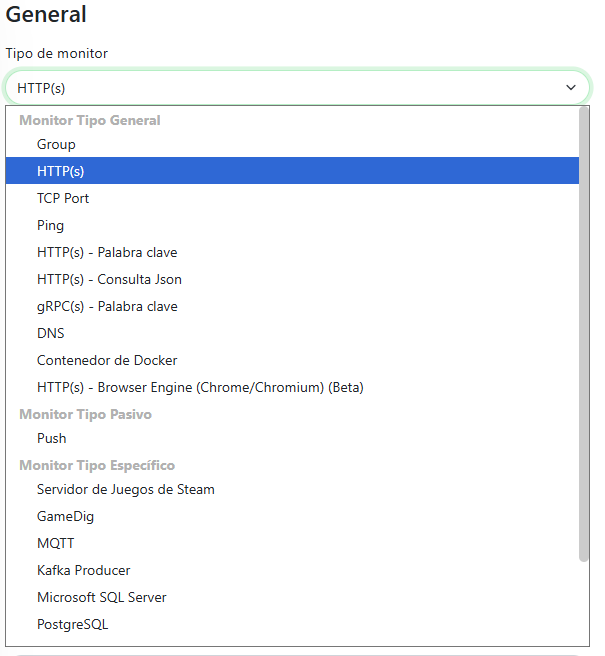Click the monitor type dropdown chevron

coord(571,88)
